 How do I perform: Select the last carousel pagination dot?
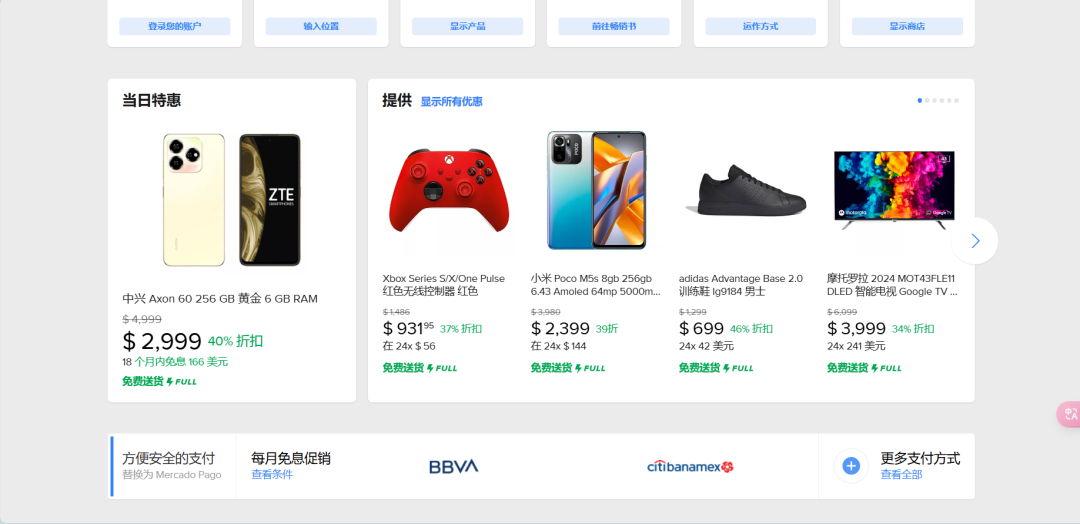click(x=957, y=101)
